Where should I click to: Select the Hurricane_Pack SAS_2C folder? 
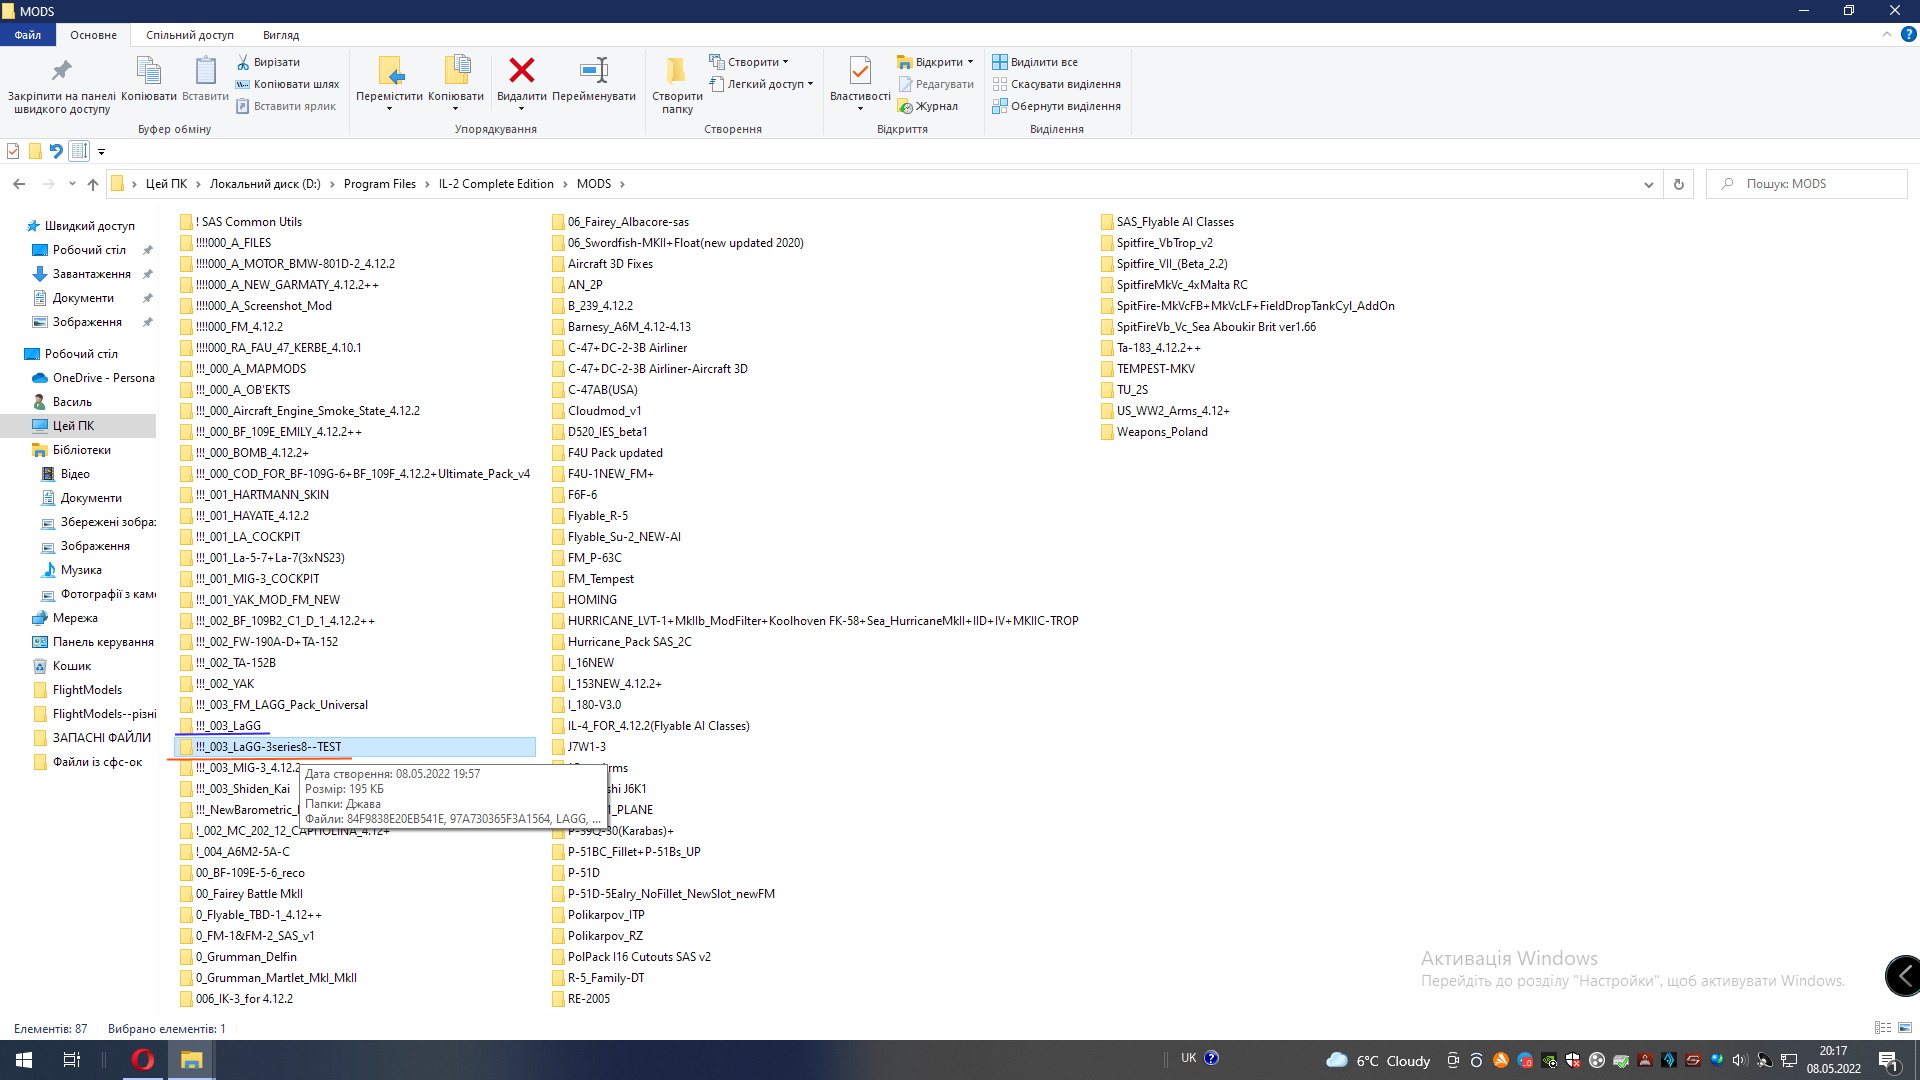[629, 642]
